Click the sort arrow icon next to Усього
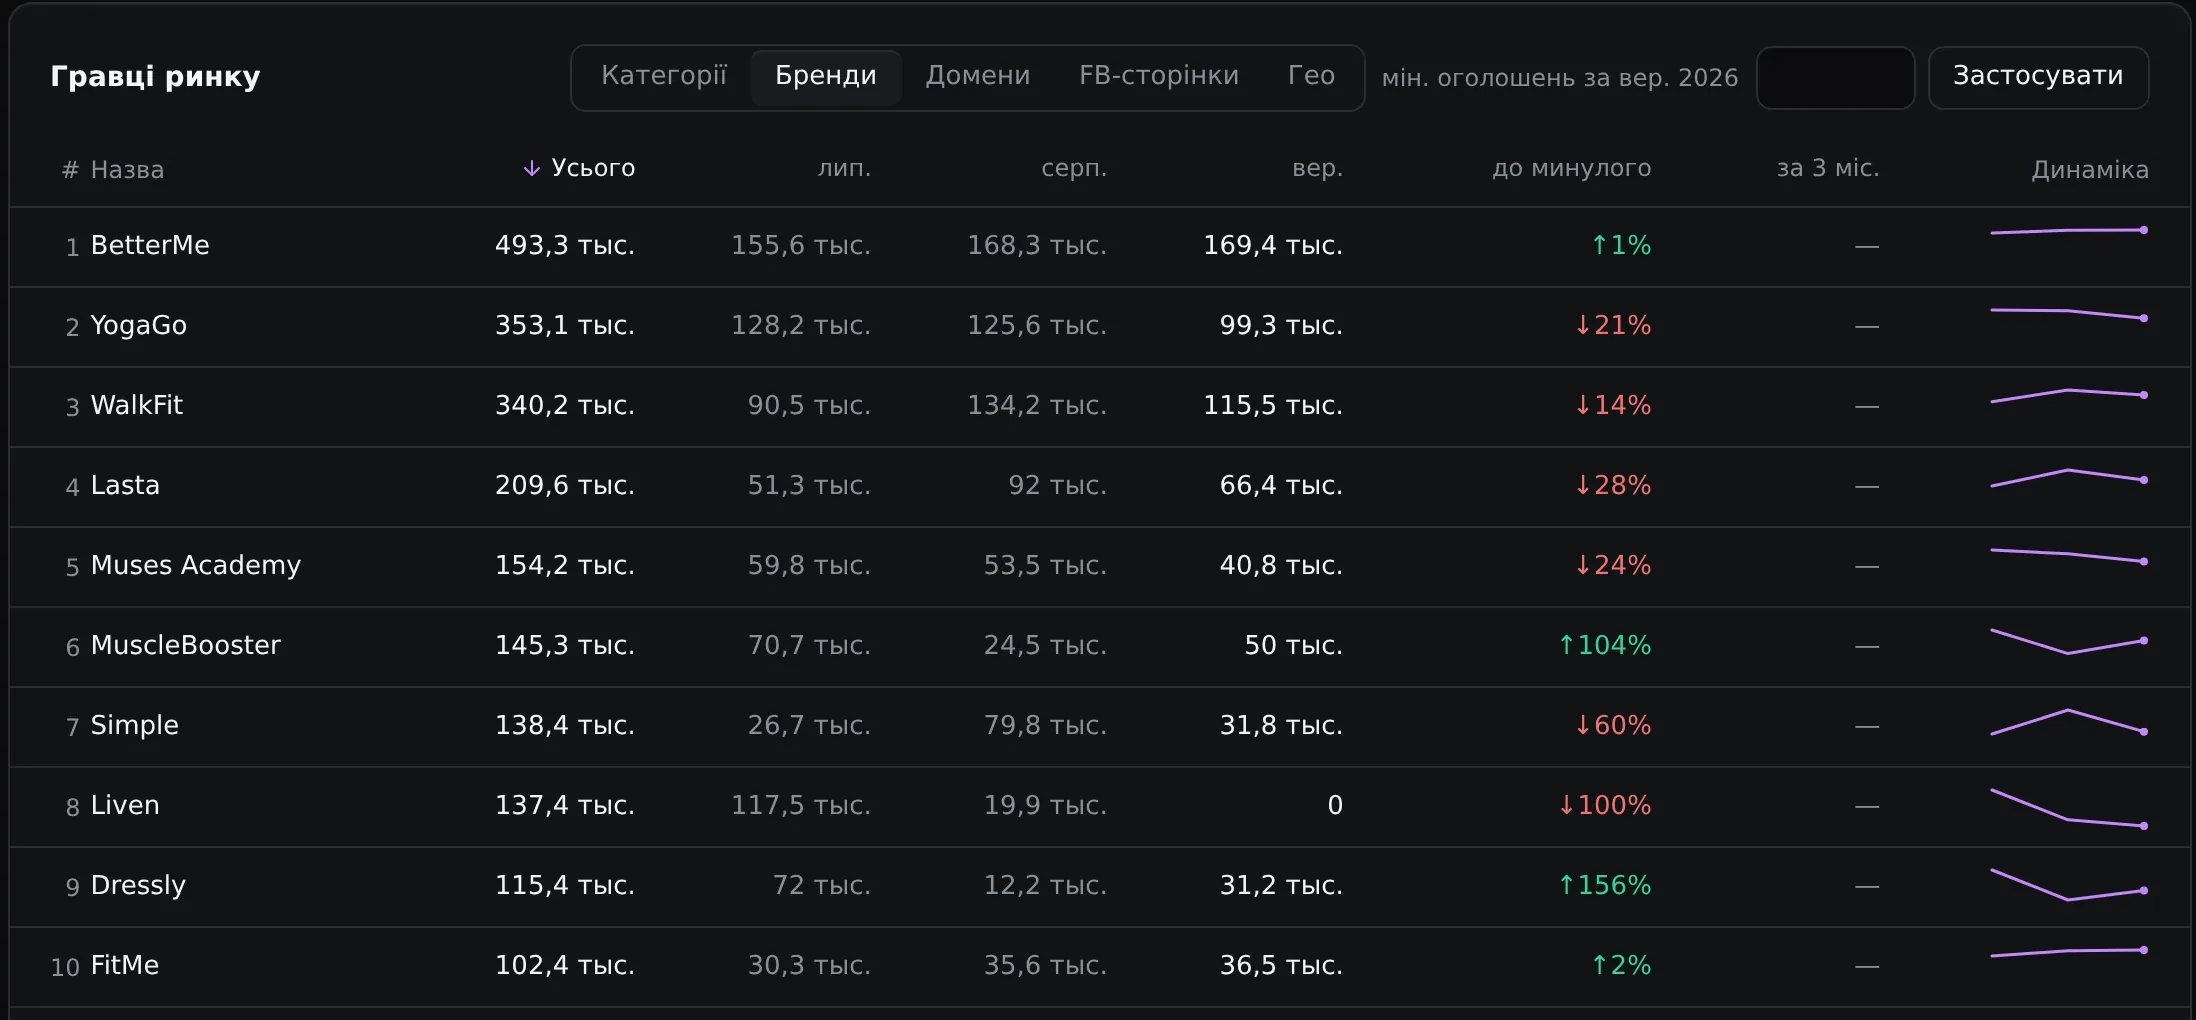2196x1020 pixels. tap(532, 168)
